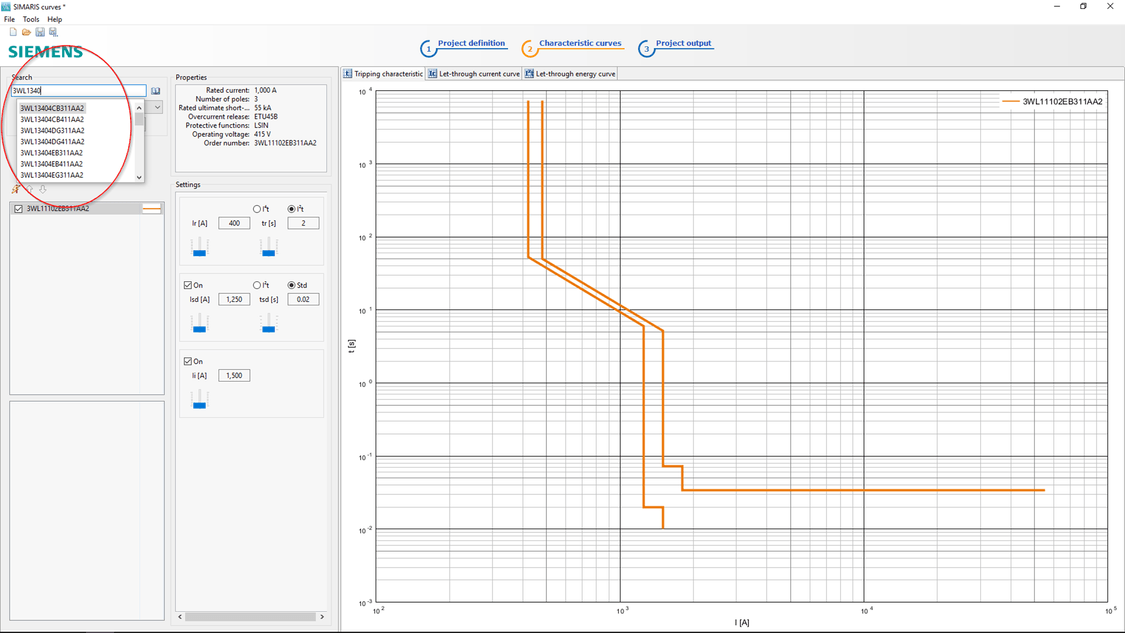Collapse the Settings panel with left arrow
1125x633 pixels.
tap(180, 617)
